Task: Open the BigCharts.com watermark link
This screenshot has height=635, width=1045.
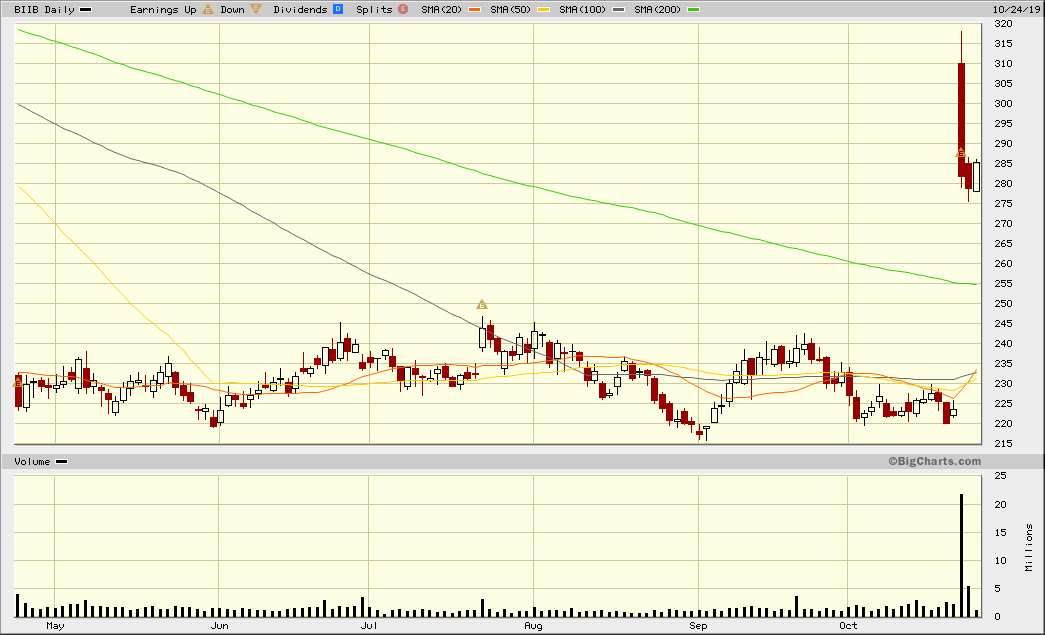Action: click(933, 461)
